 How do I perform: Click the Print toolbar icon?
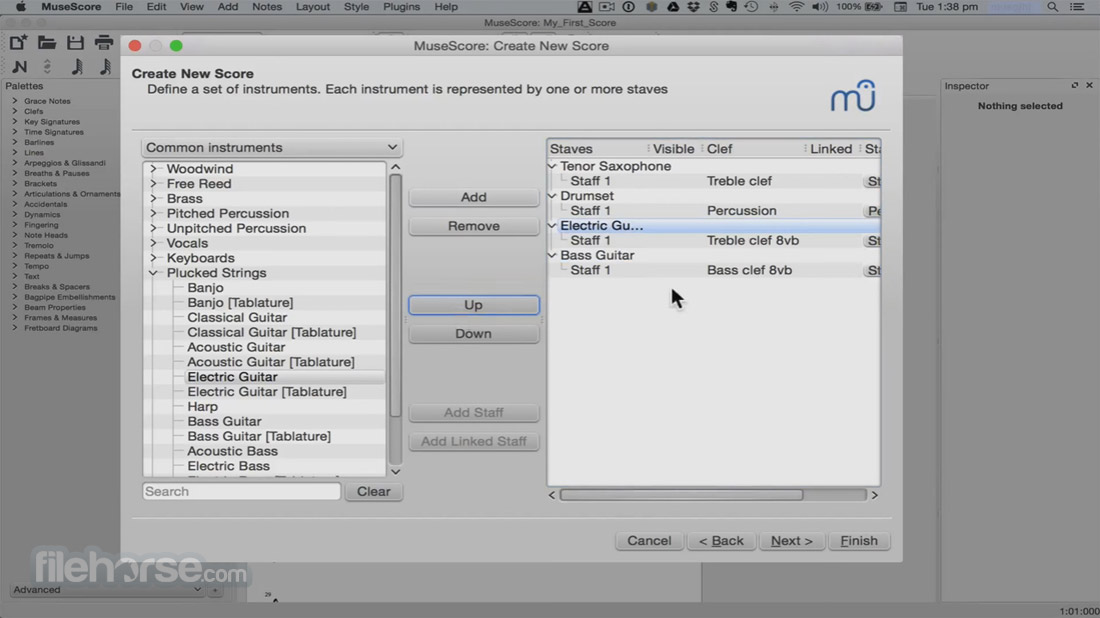(104, 43)
